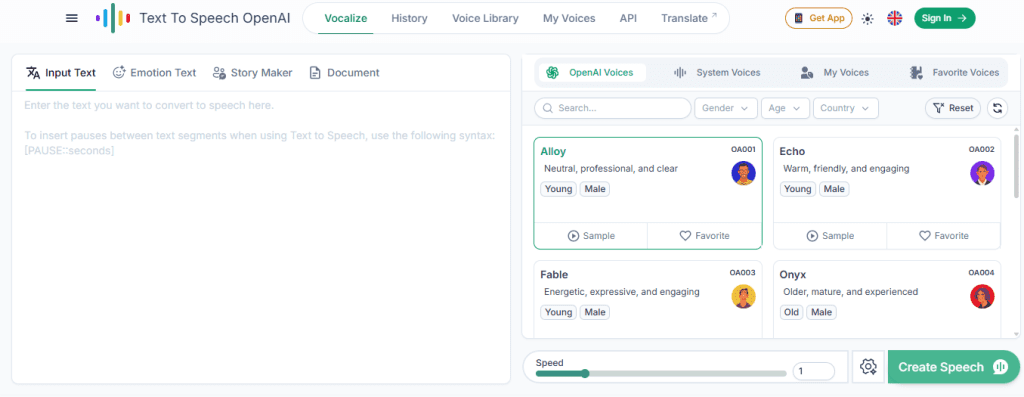Click Echo's avatar image
Viewport: 1024px width, 397px height.
click(x=982, y=173)
